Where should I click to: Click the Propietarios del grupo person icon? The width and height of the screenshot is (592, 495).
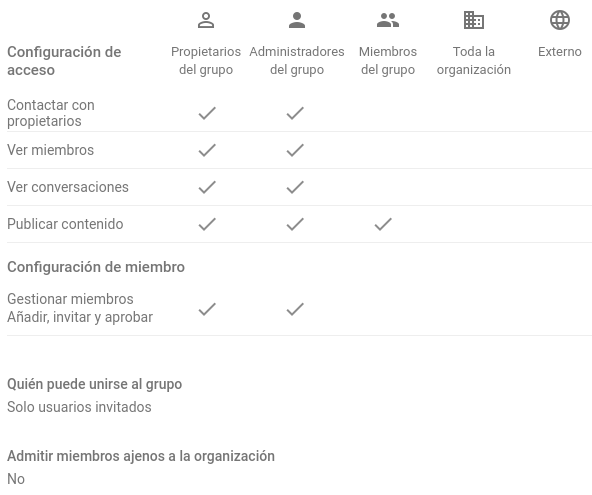tap(206, 20)
